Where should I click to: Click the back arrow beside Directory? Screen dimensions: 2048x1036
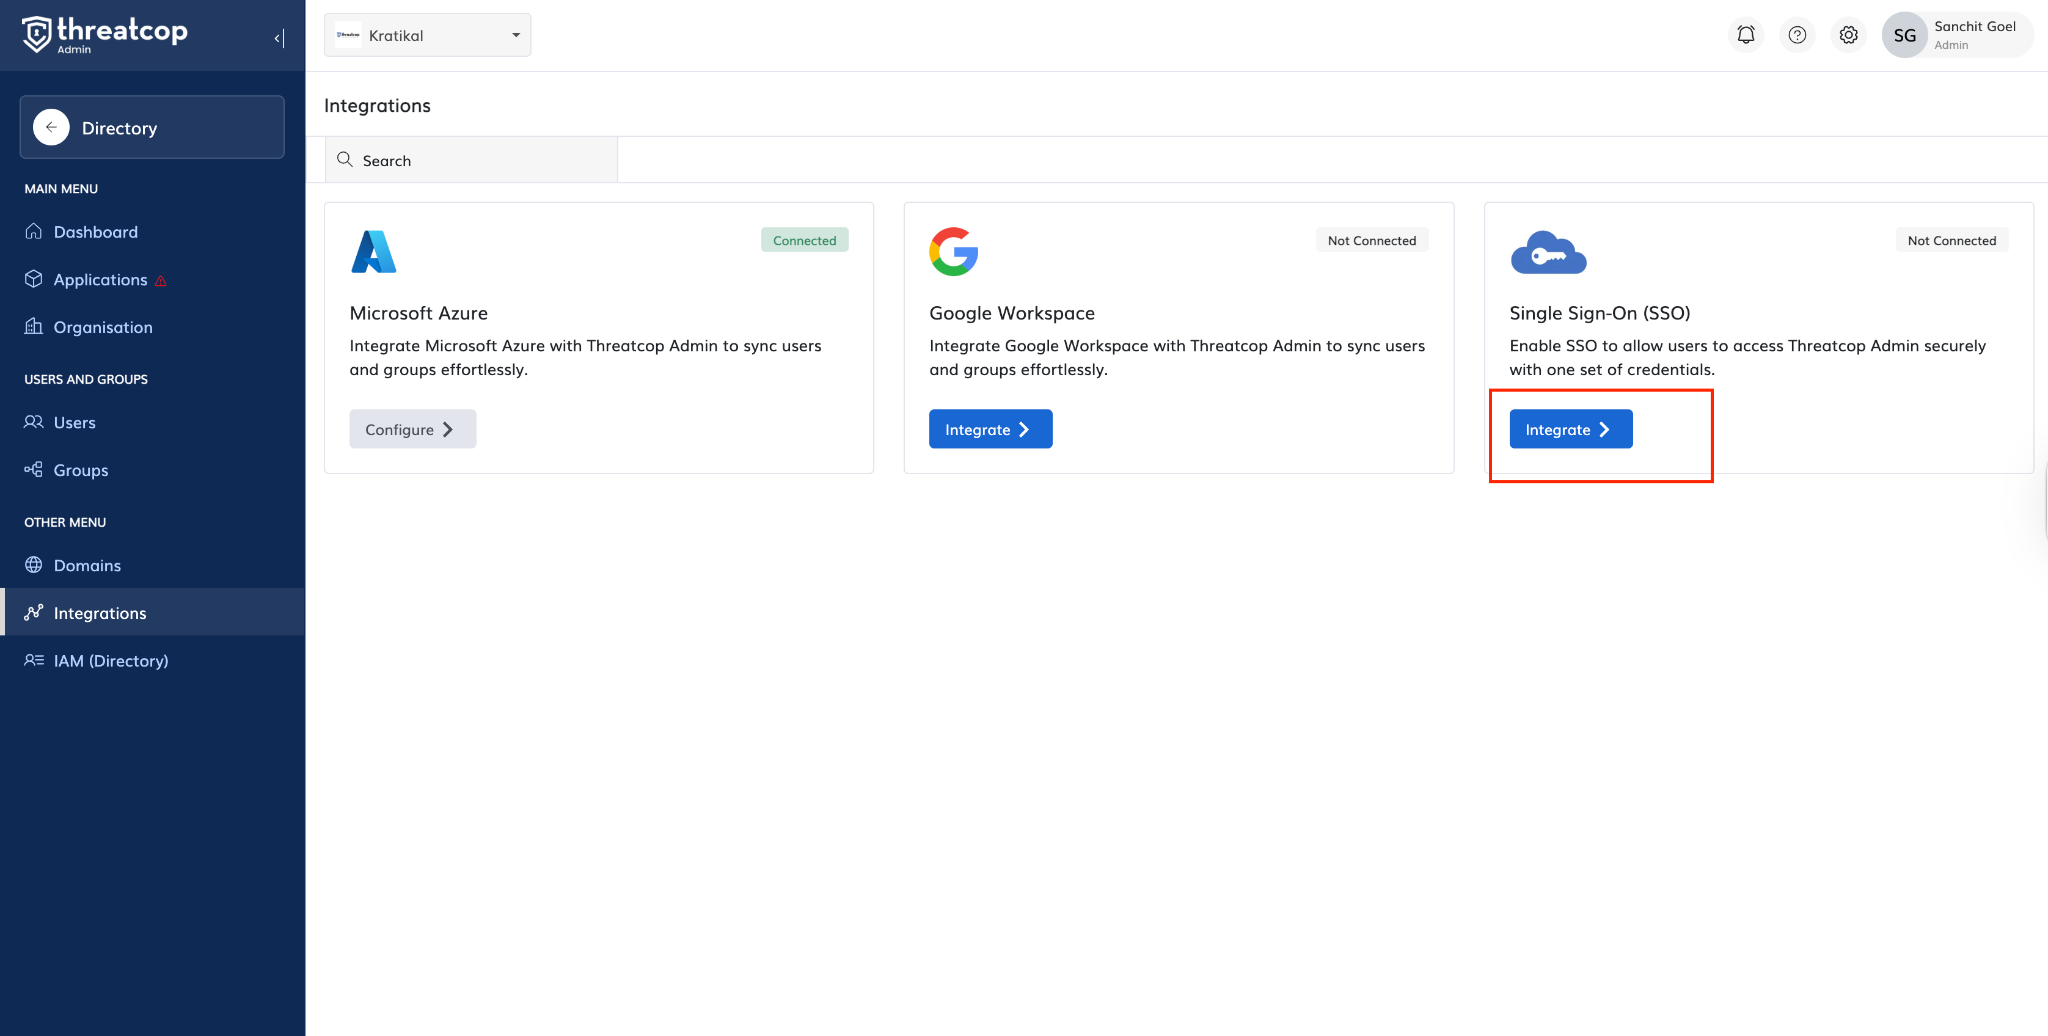(x=51, y=127)
